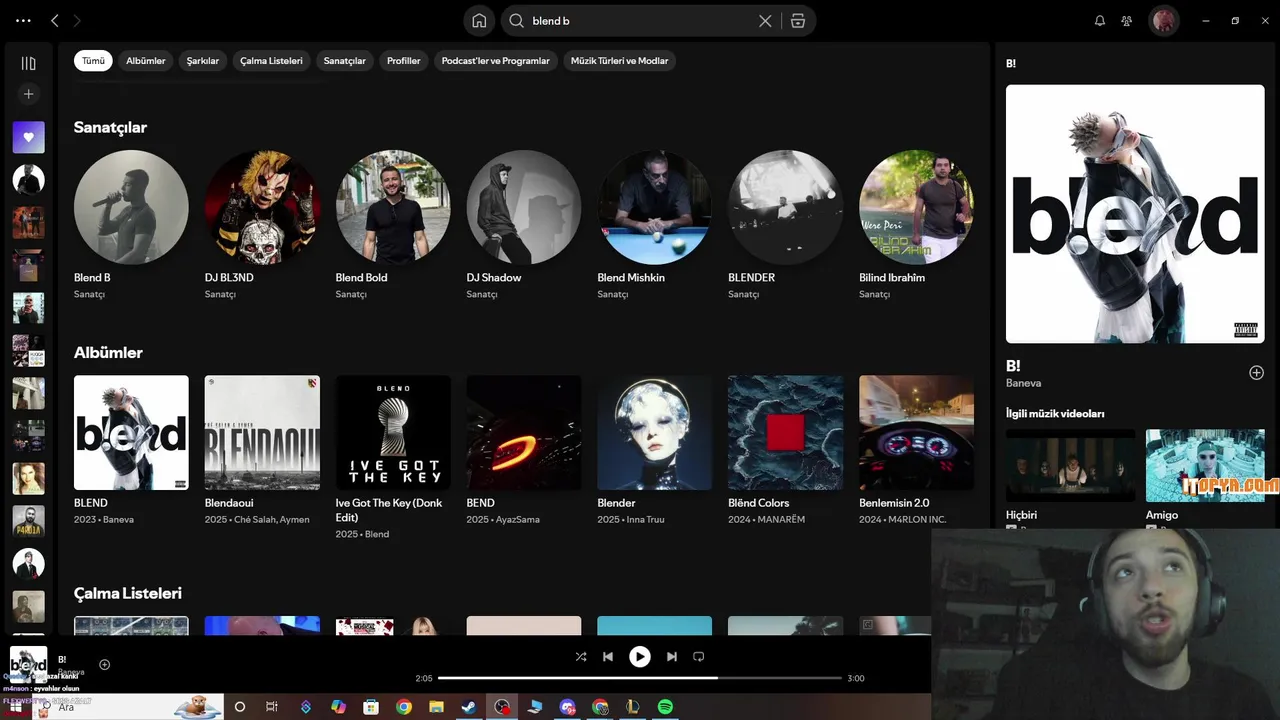This screenshot has height=720, width=1280.
Task: Open Google Chrome from the taskbar
Action: point(403,707)
